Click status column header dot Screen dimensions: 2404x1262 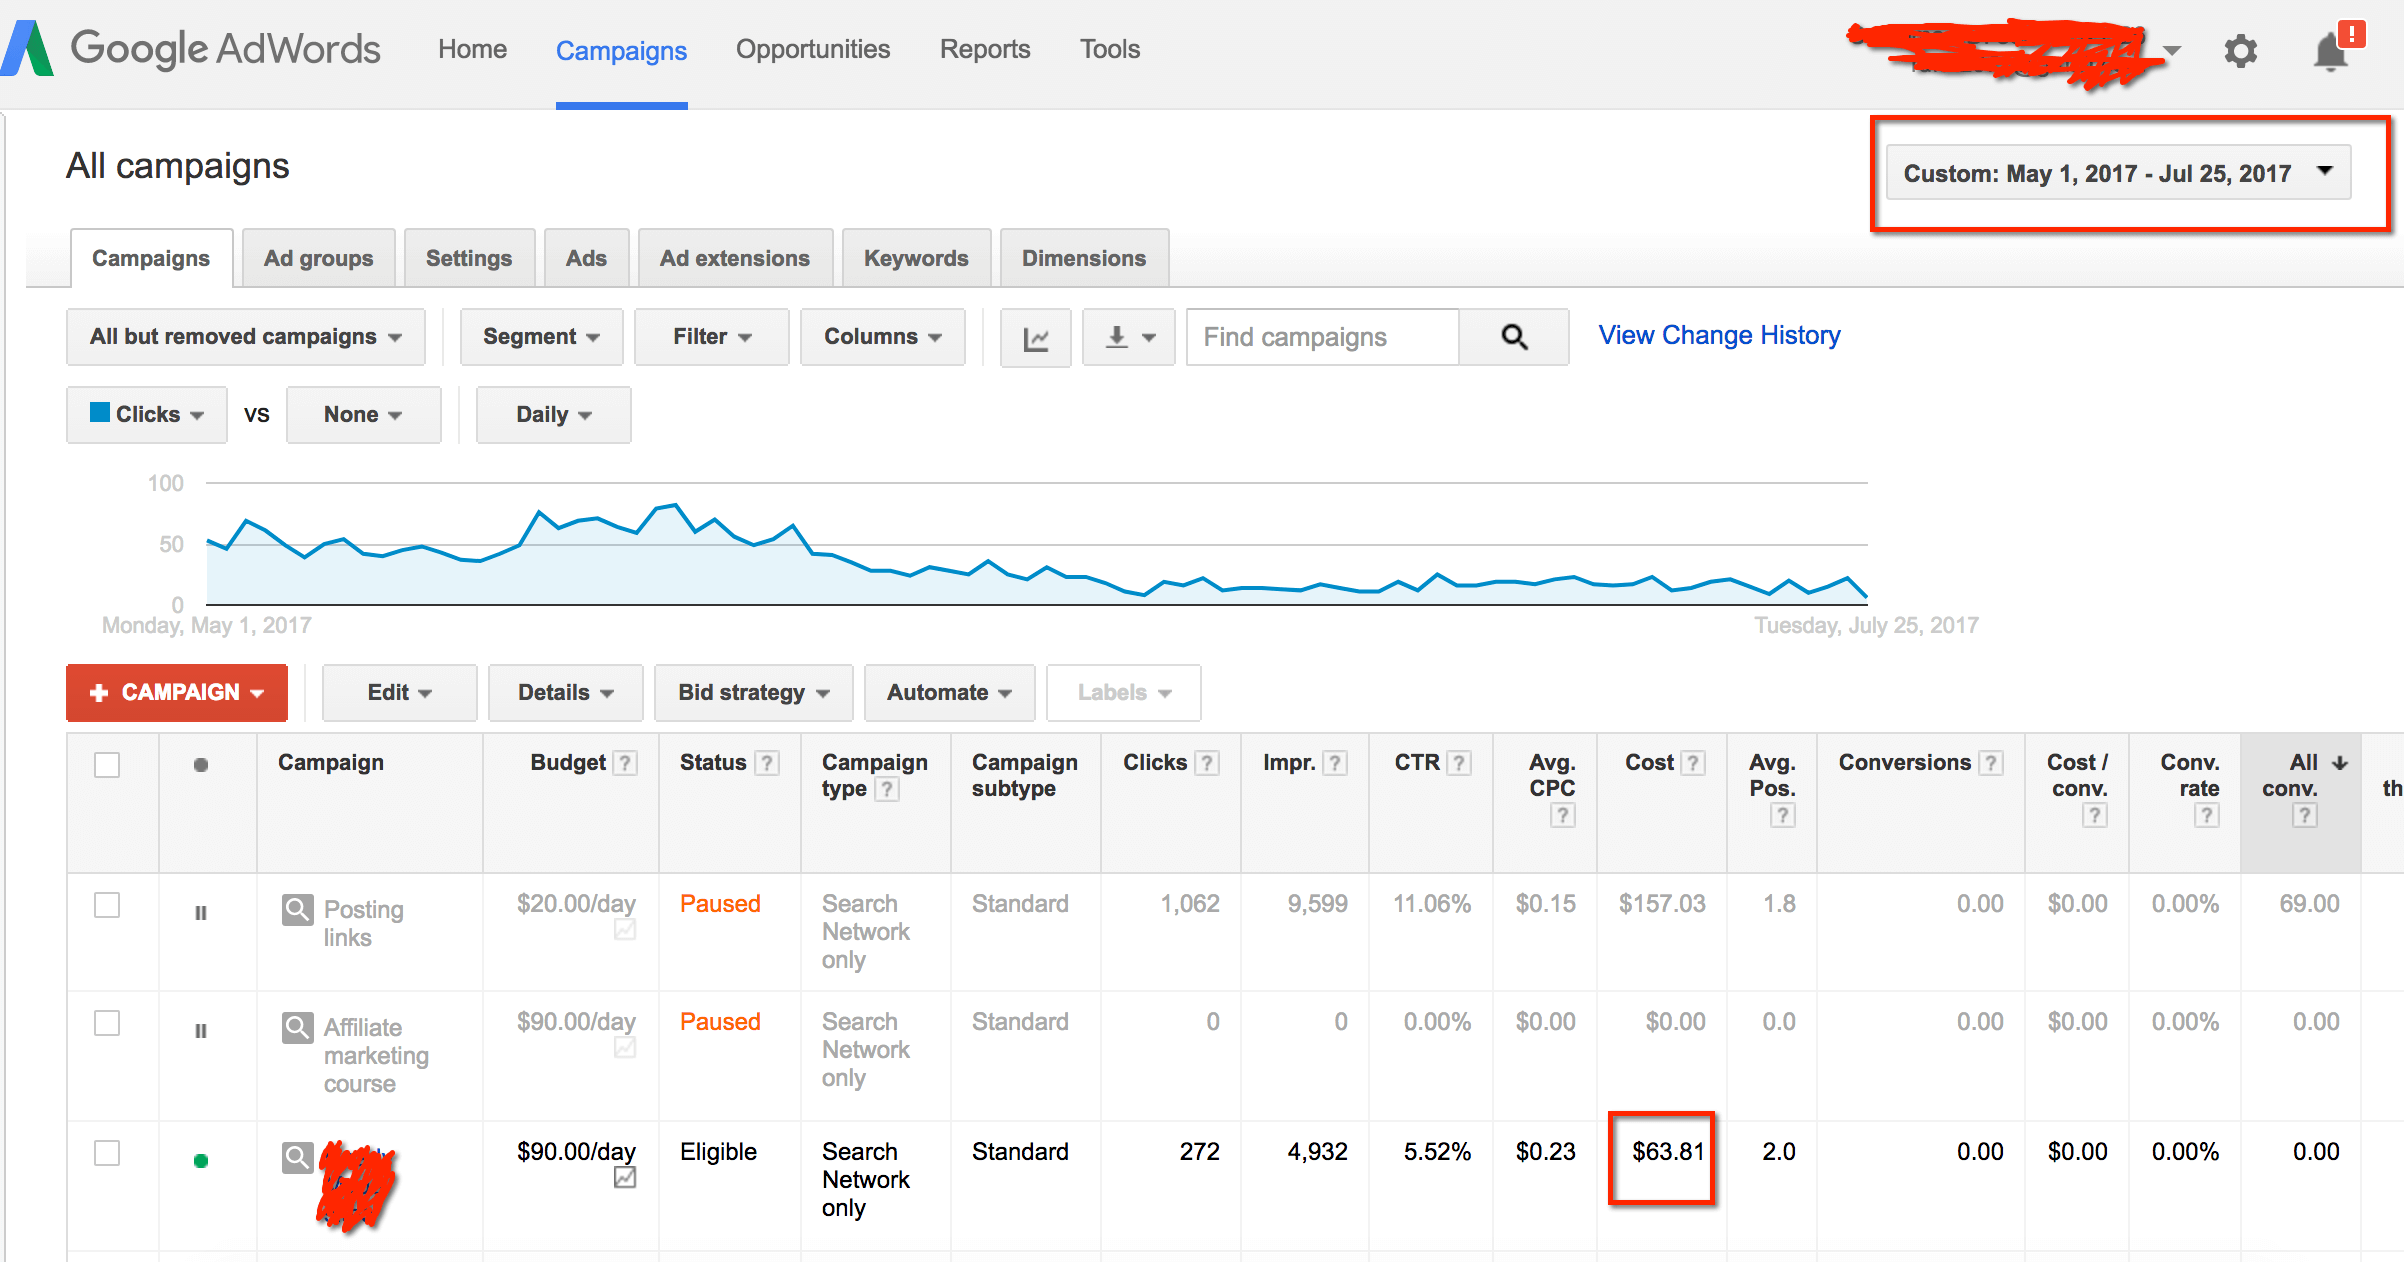[201, 765]
